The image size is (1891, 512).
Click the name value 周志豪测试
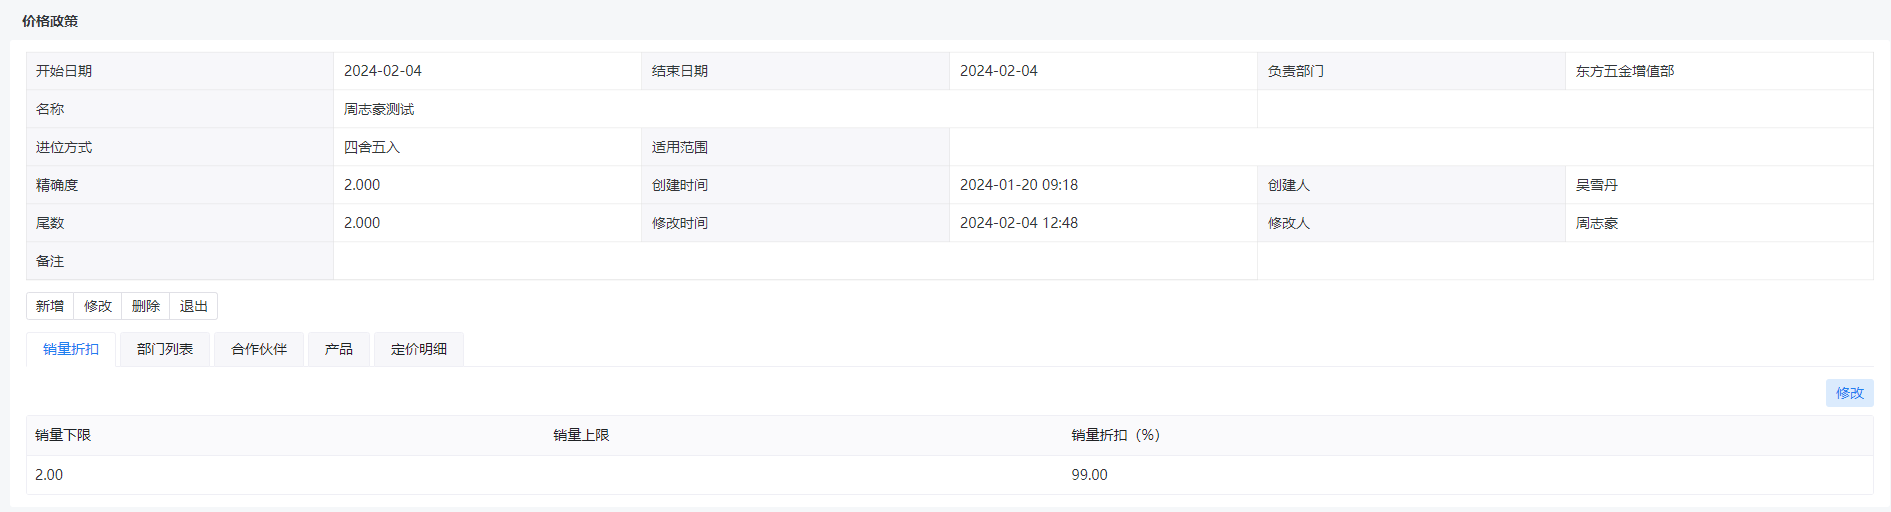379,109
